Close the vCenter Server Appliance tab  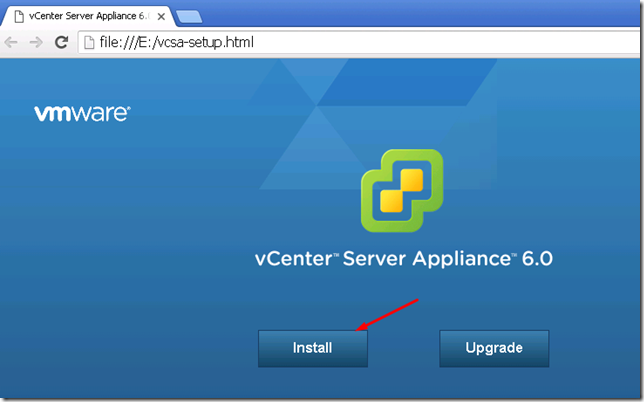tap(161, 17)
